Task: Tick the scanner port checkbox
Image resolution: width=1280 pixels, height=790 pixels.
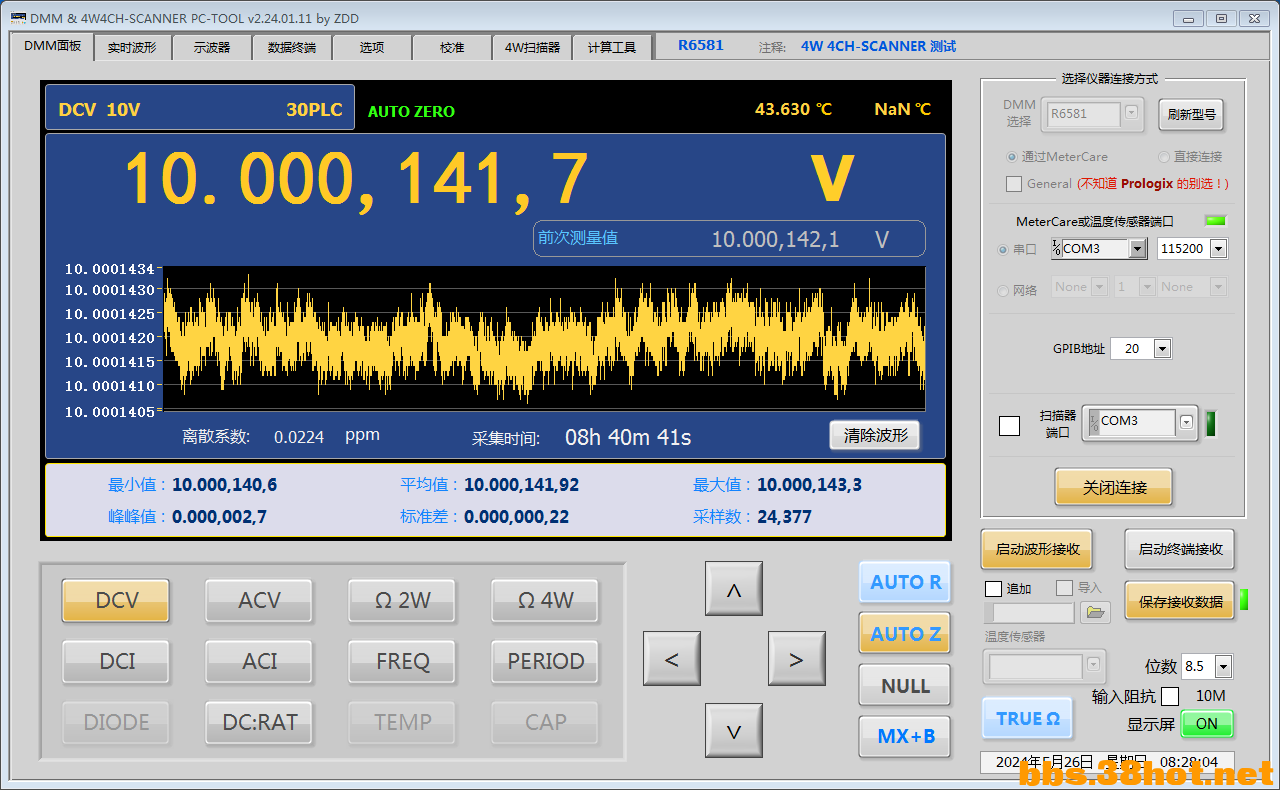Action: 1010,425
